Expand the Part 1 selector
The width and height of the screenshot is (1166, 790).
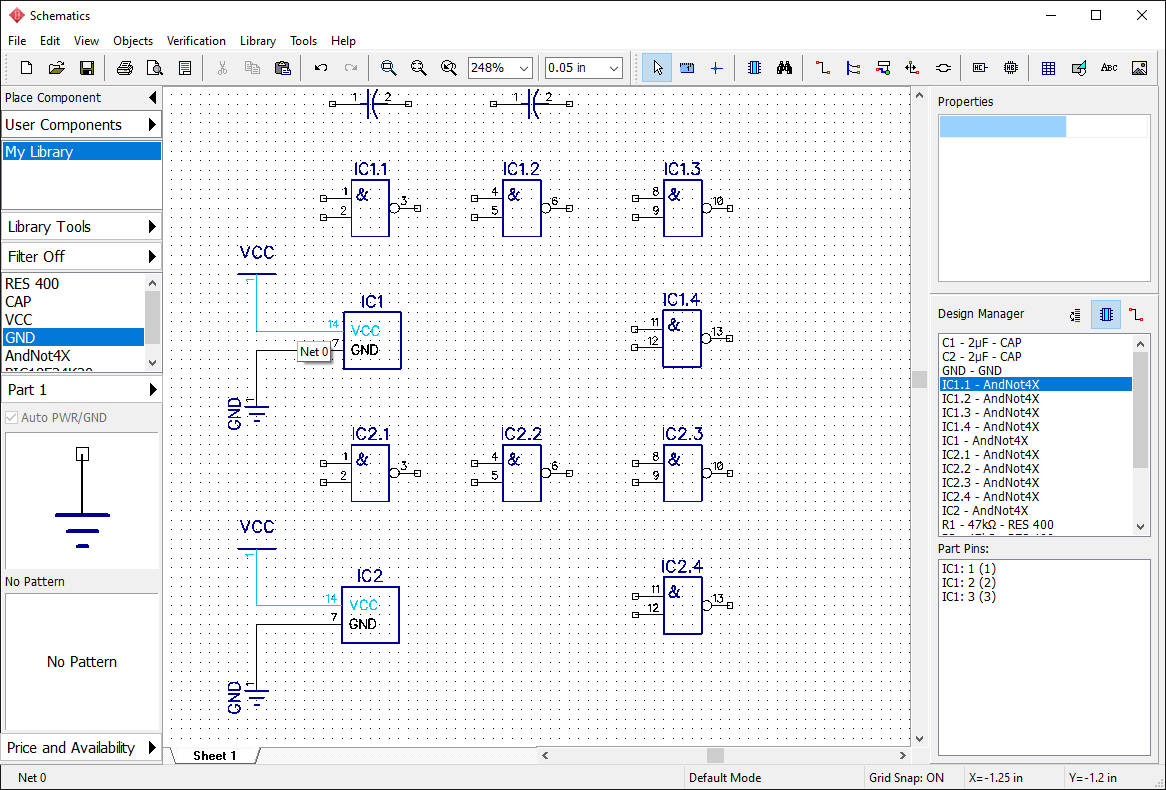81,389
